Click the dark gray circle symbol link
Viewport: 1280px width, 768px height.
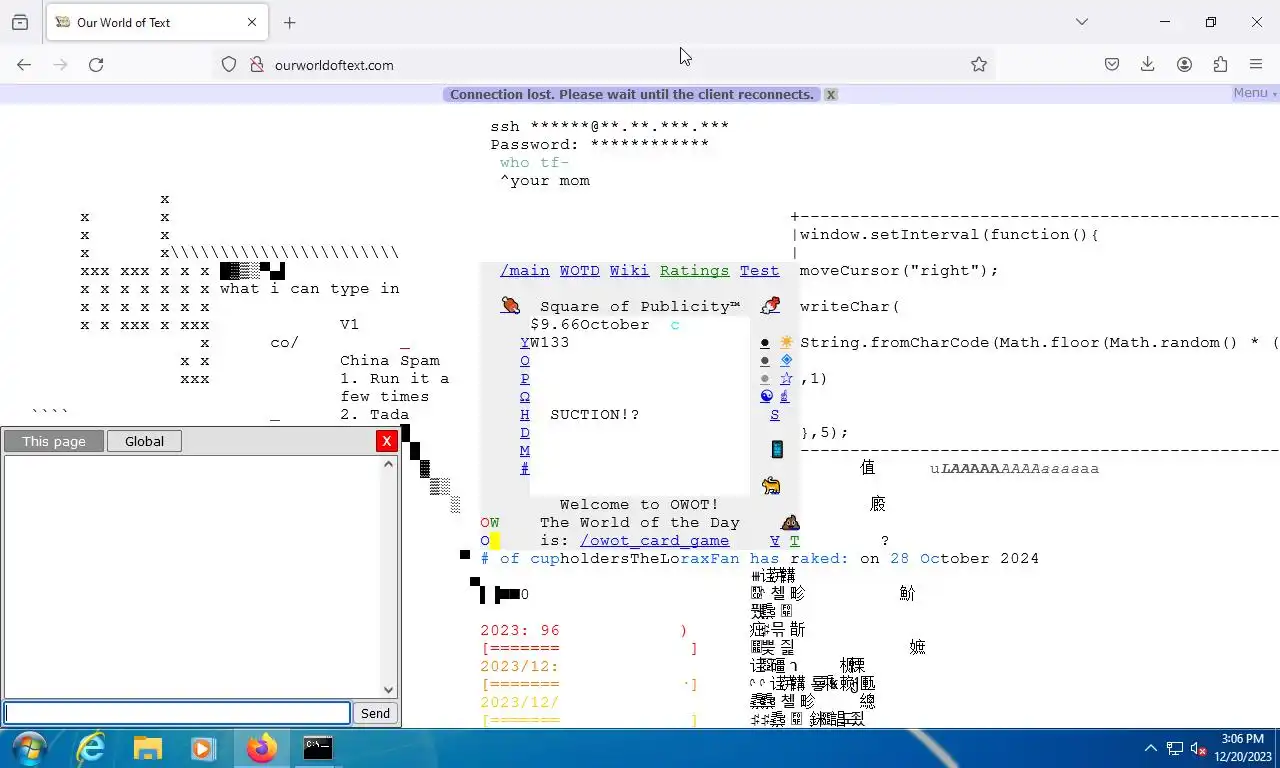(765, 360)
